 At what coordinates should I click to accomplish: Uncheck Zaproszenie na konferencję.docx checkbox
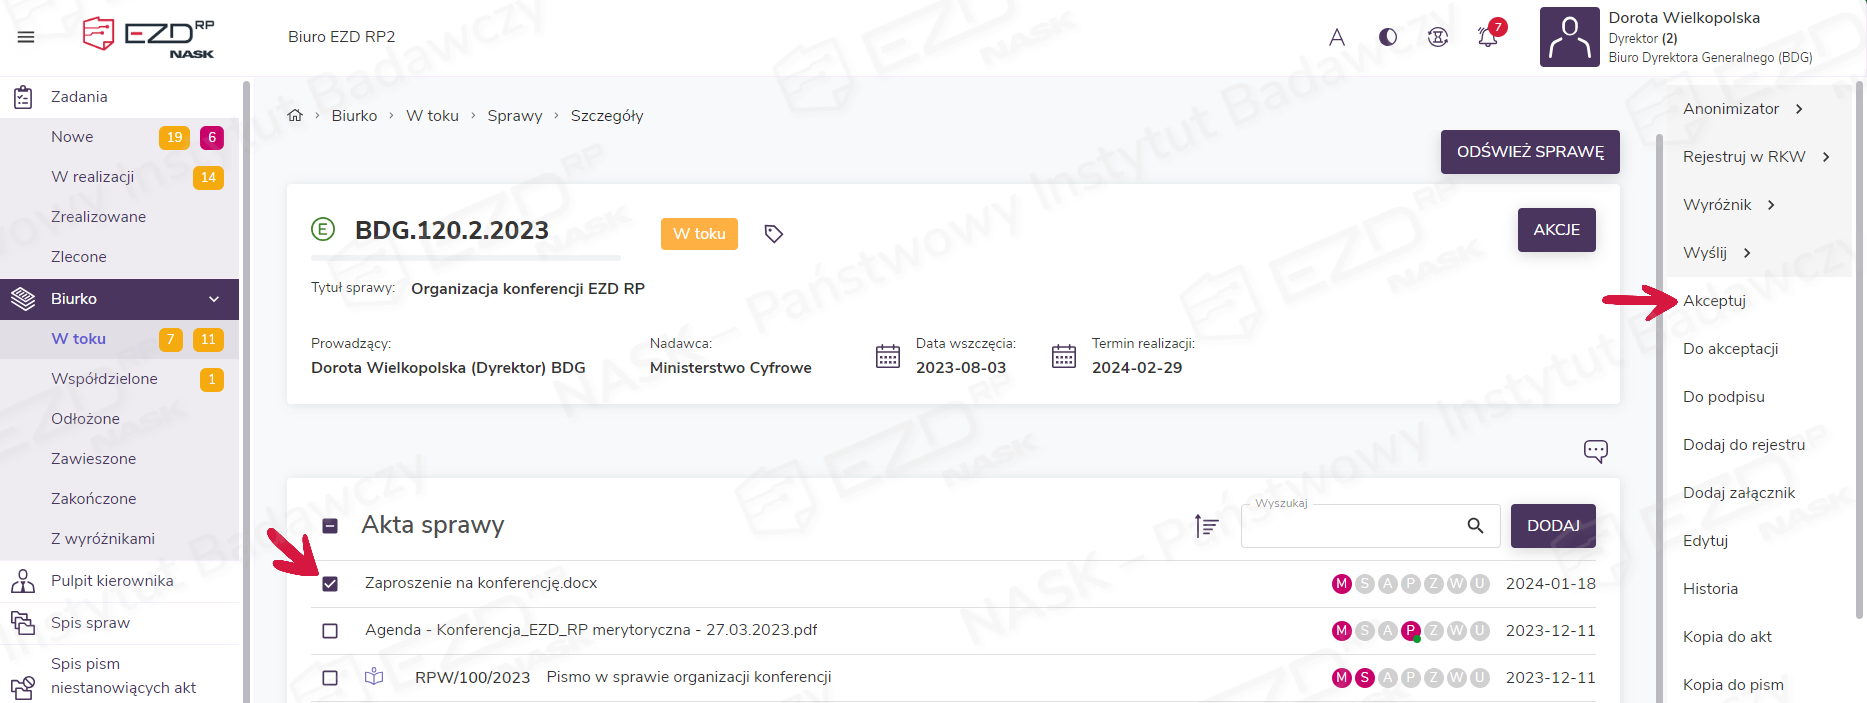pos(330,584)
